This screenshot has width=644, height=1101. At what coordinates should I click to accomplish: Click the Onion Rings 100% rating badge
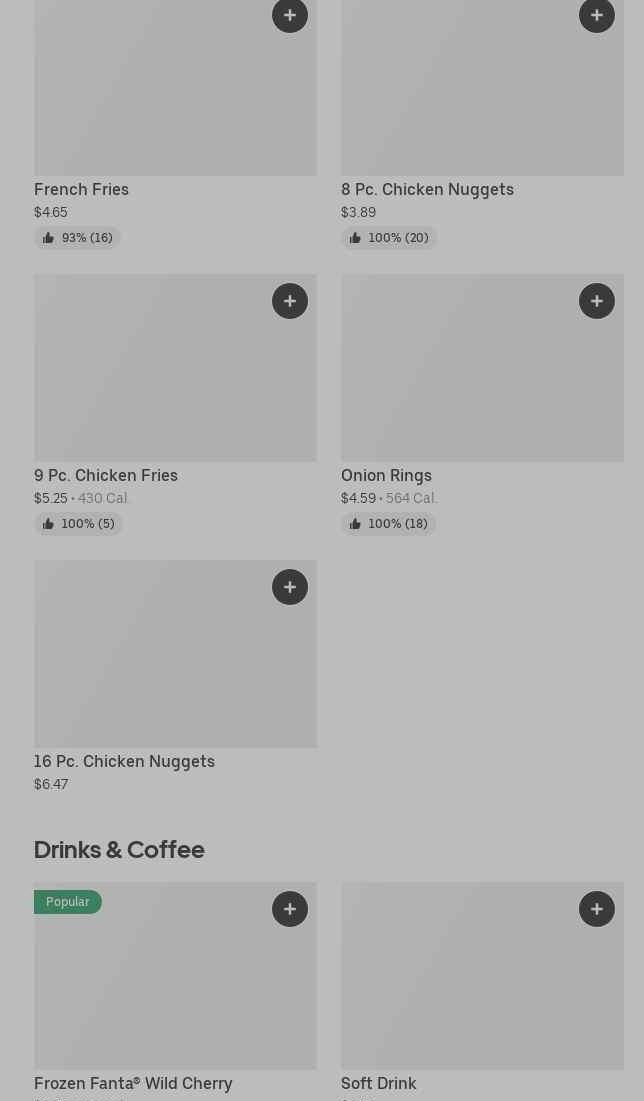click(388, 524)
